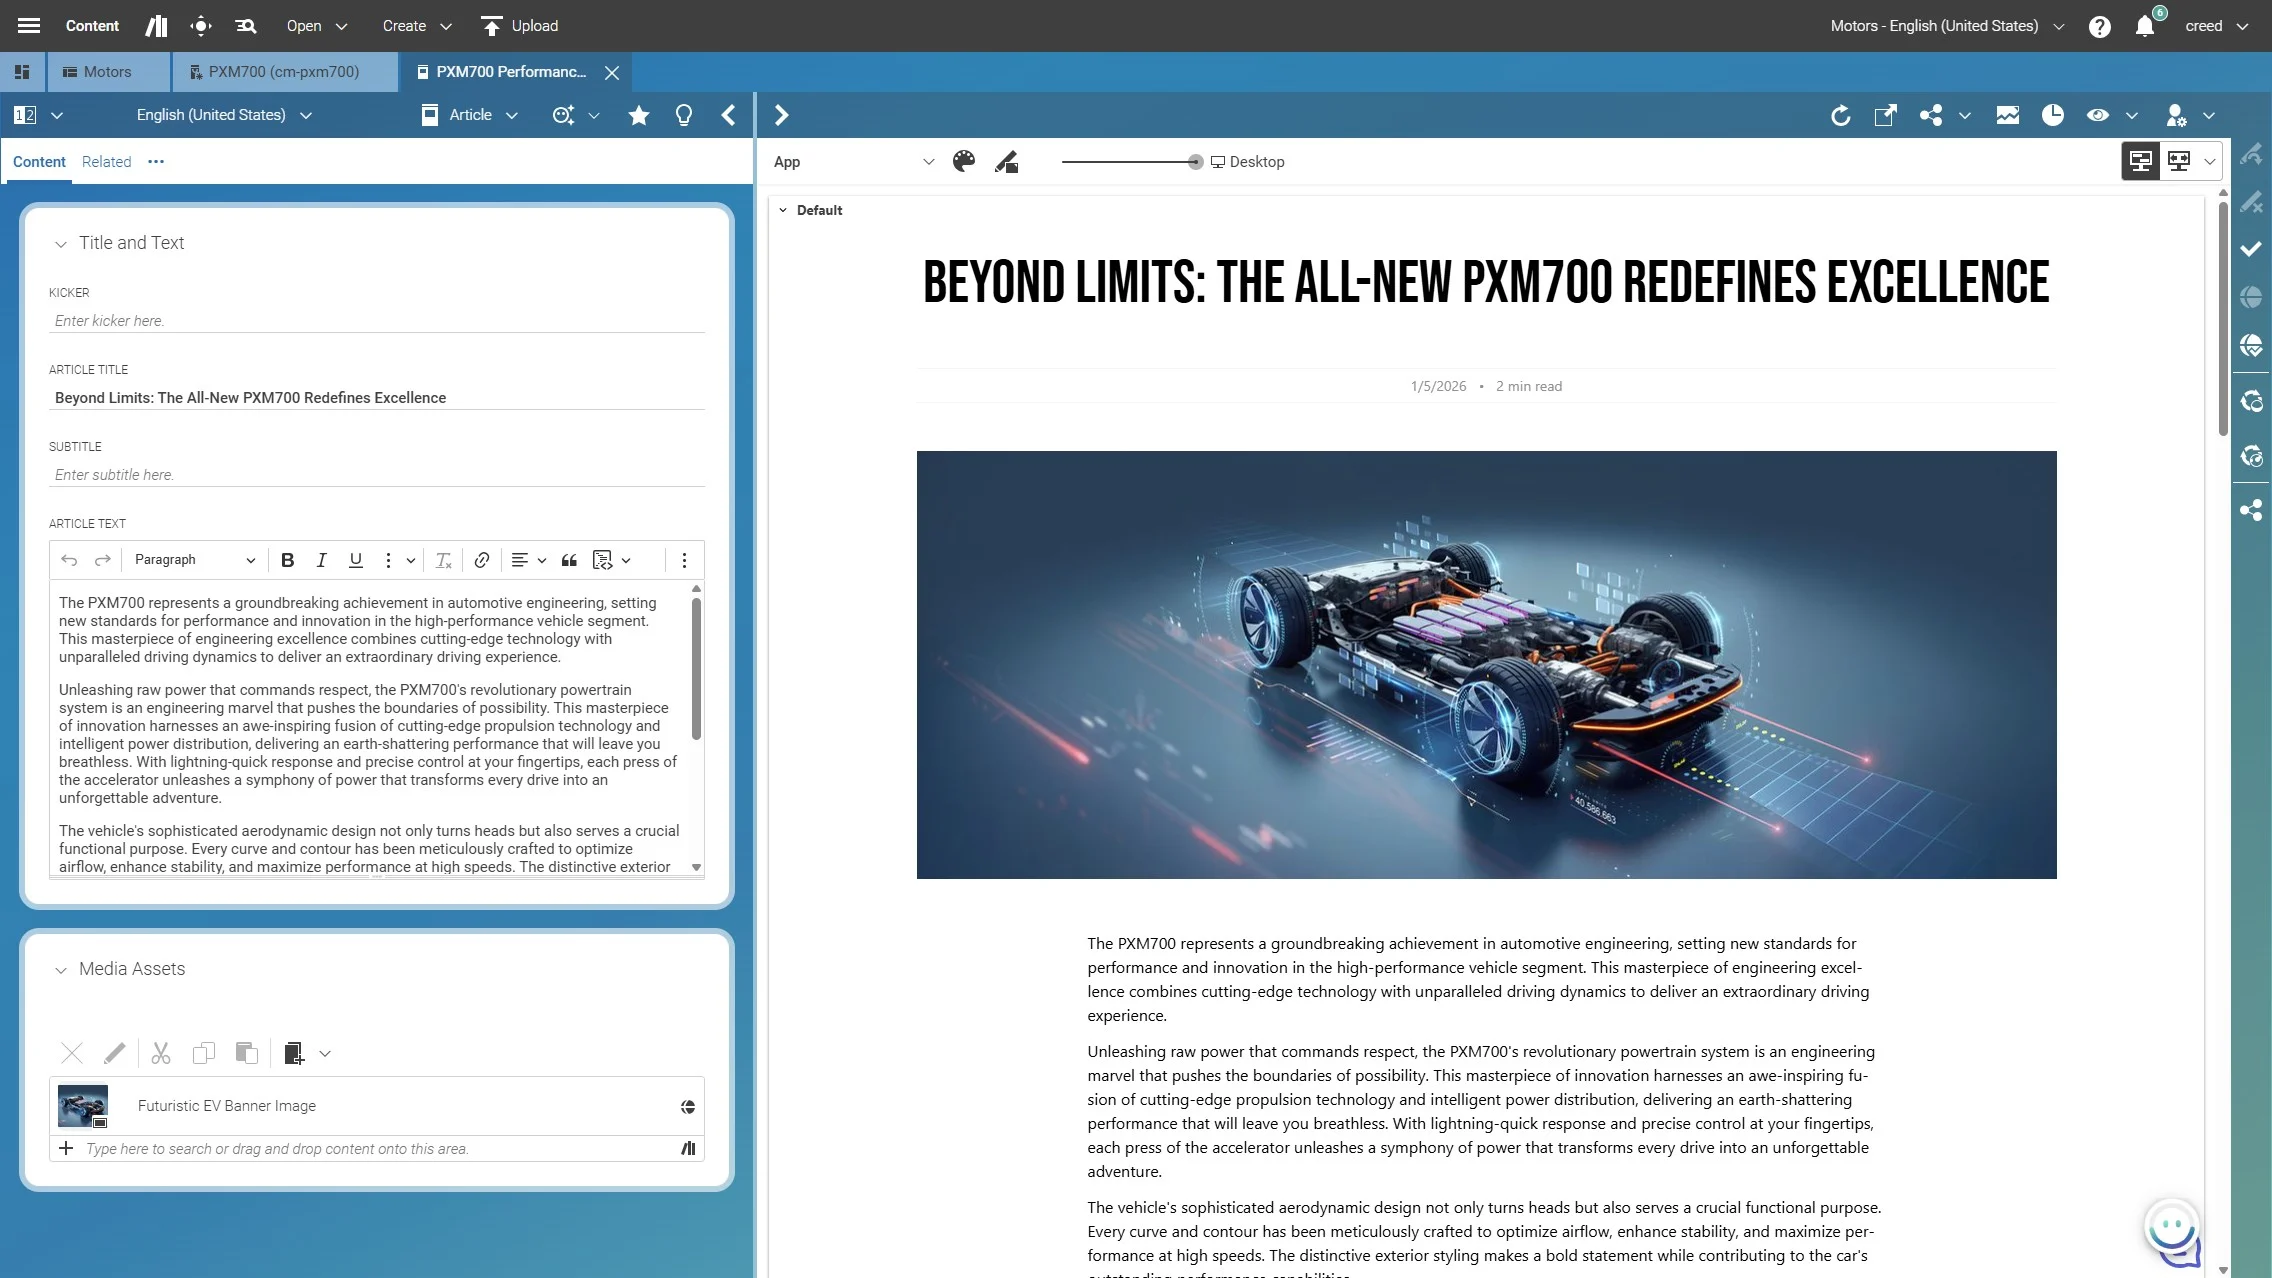Click the Italic formatting icon
The width and height of the screenshot is (2272, 1278).
[321, 560]
